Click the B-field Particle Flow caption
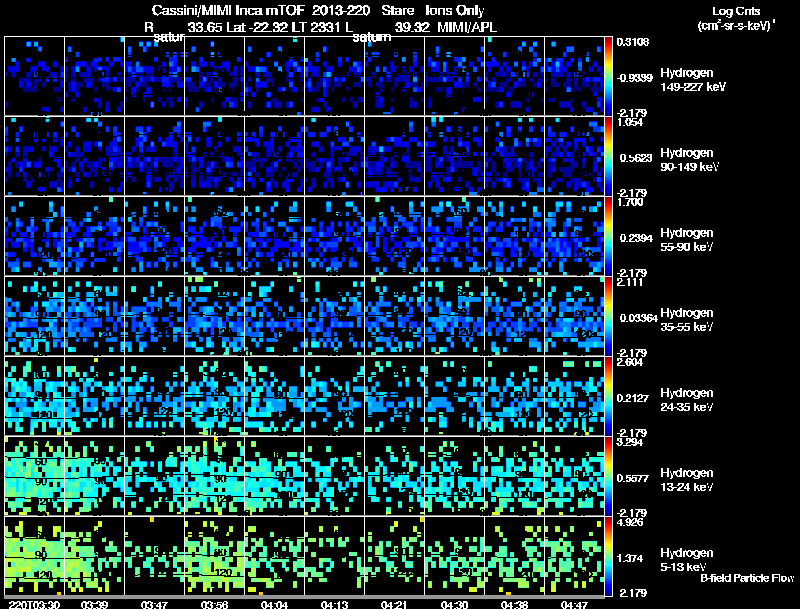The height and width of the screenshot is (609, 800). click(746, 578)
